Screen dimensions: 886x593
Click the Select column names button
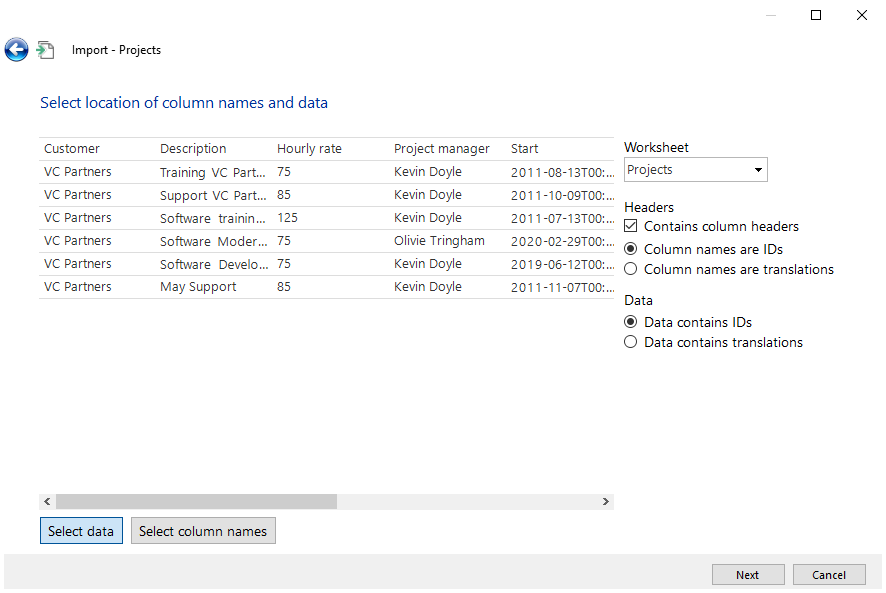click(203, 531)
